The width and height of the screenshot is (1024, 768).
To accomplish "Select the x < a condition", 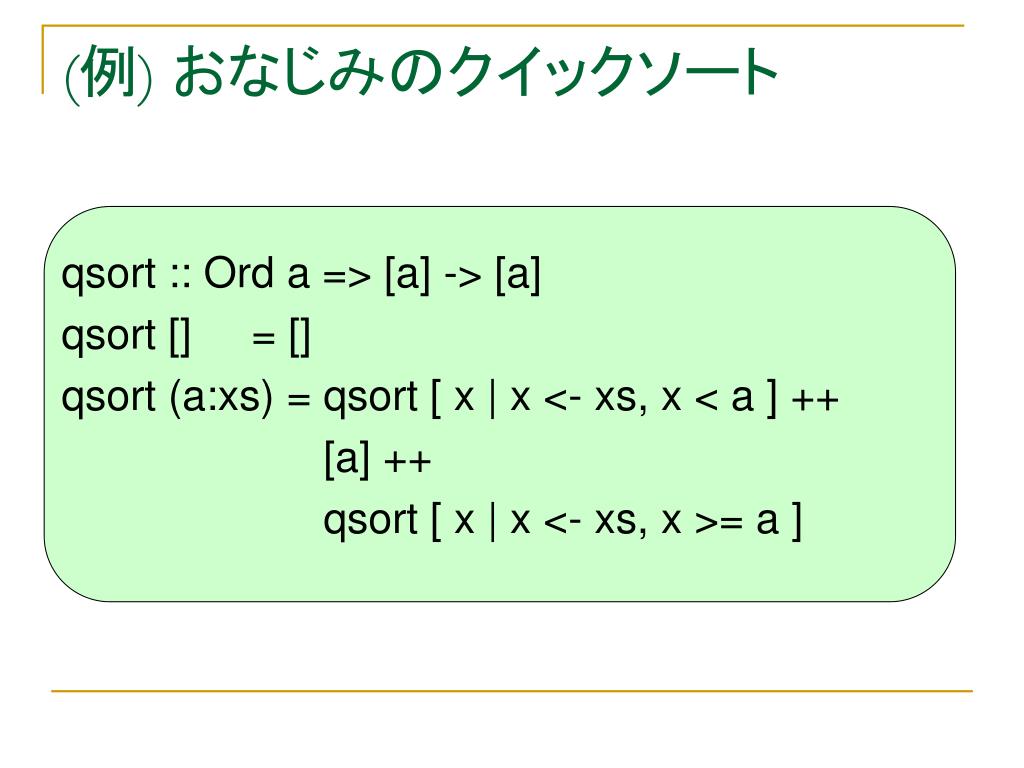I will 708,398.
